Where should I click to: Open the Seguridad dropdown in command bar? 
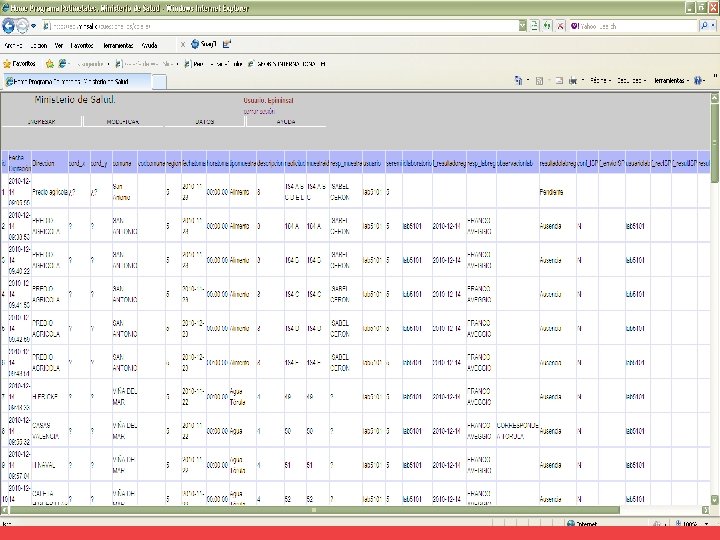(x=631, y=81)
